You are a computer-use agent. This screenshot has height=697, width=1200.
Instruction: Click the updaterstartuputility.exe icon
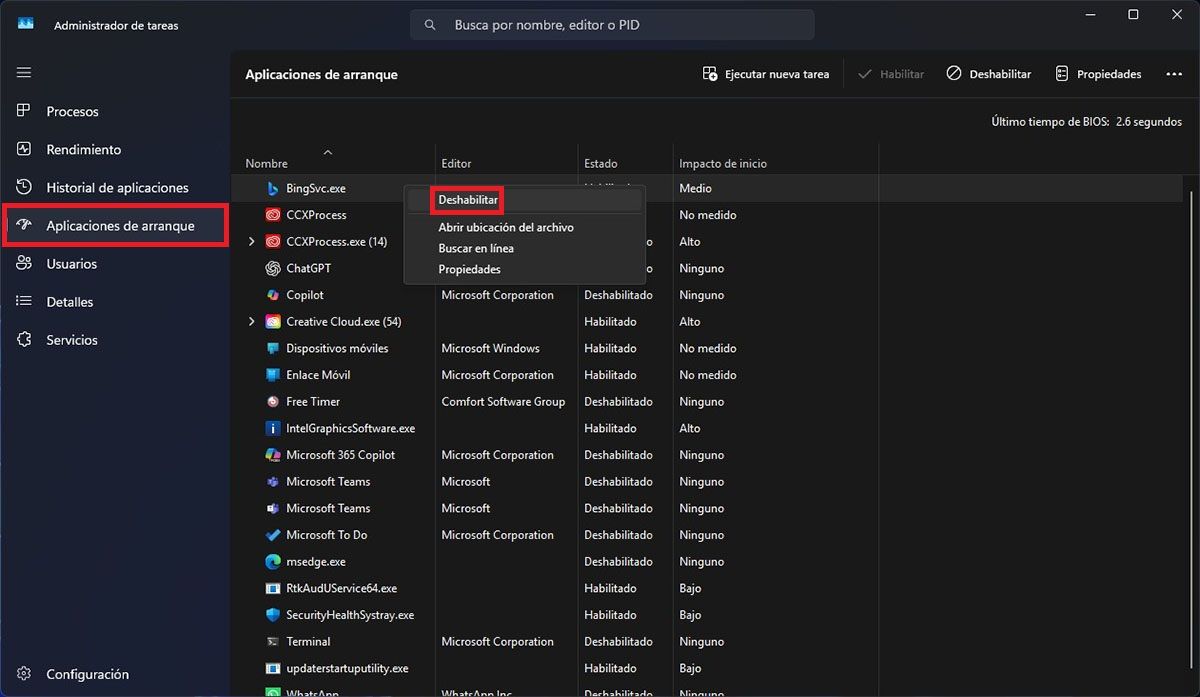[x=273, y=668]
